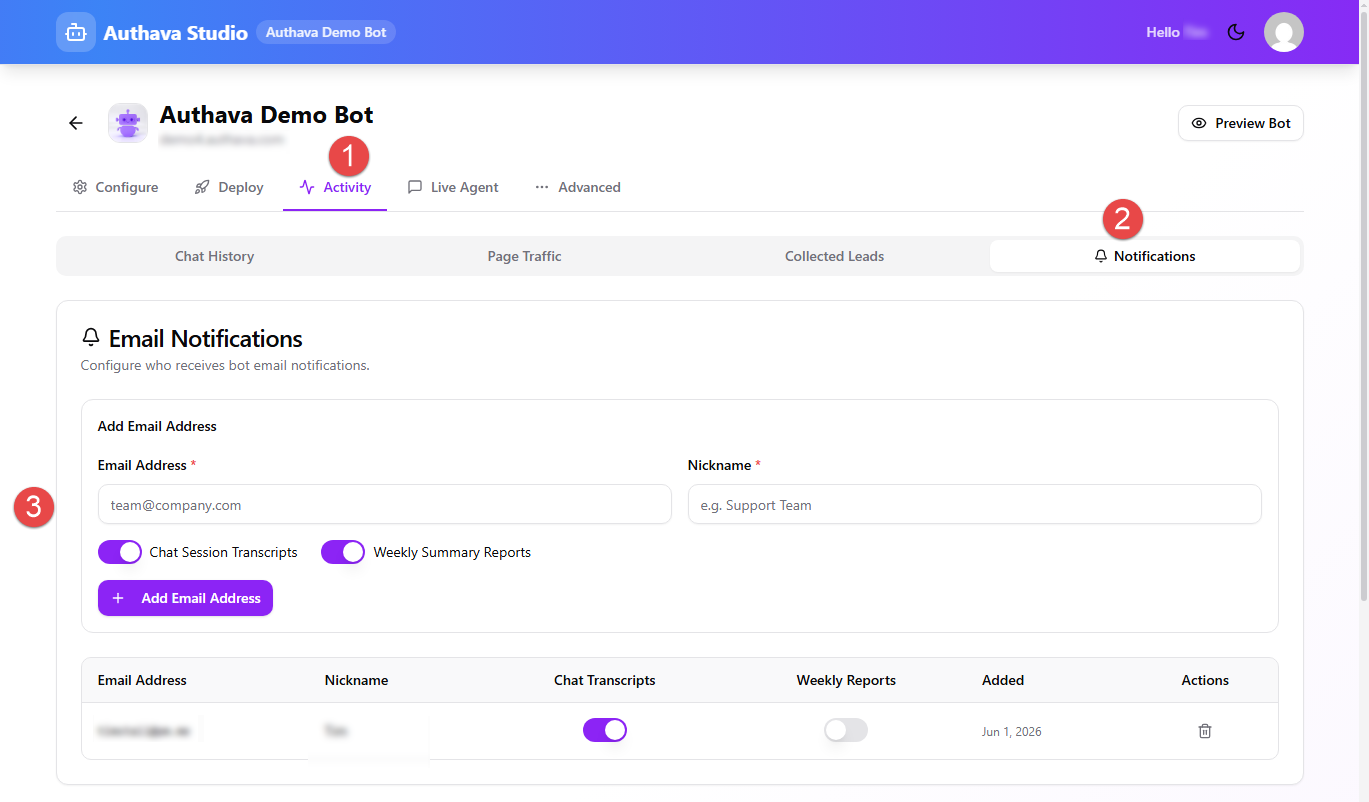Click the Nickname column header
Screen dimensions: 1369x802
point(356,680)
